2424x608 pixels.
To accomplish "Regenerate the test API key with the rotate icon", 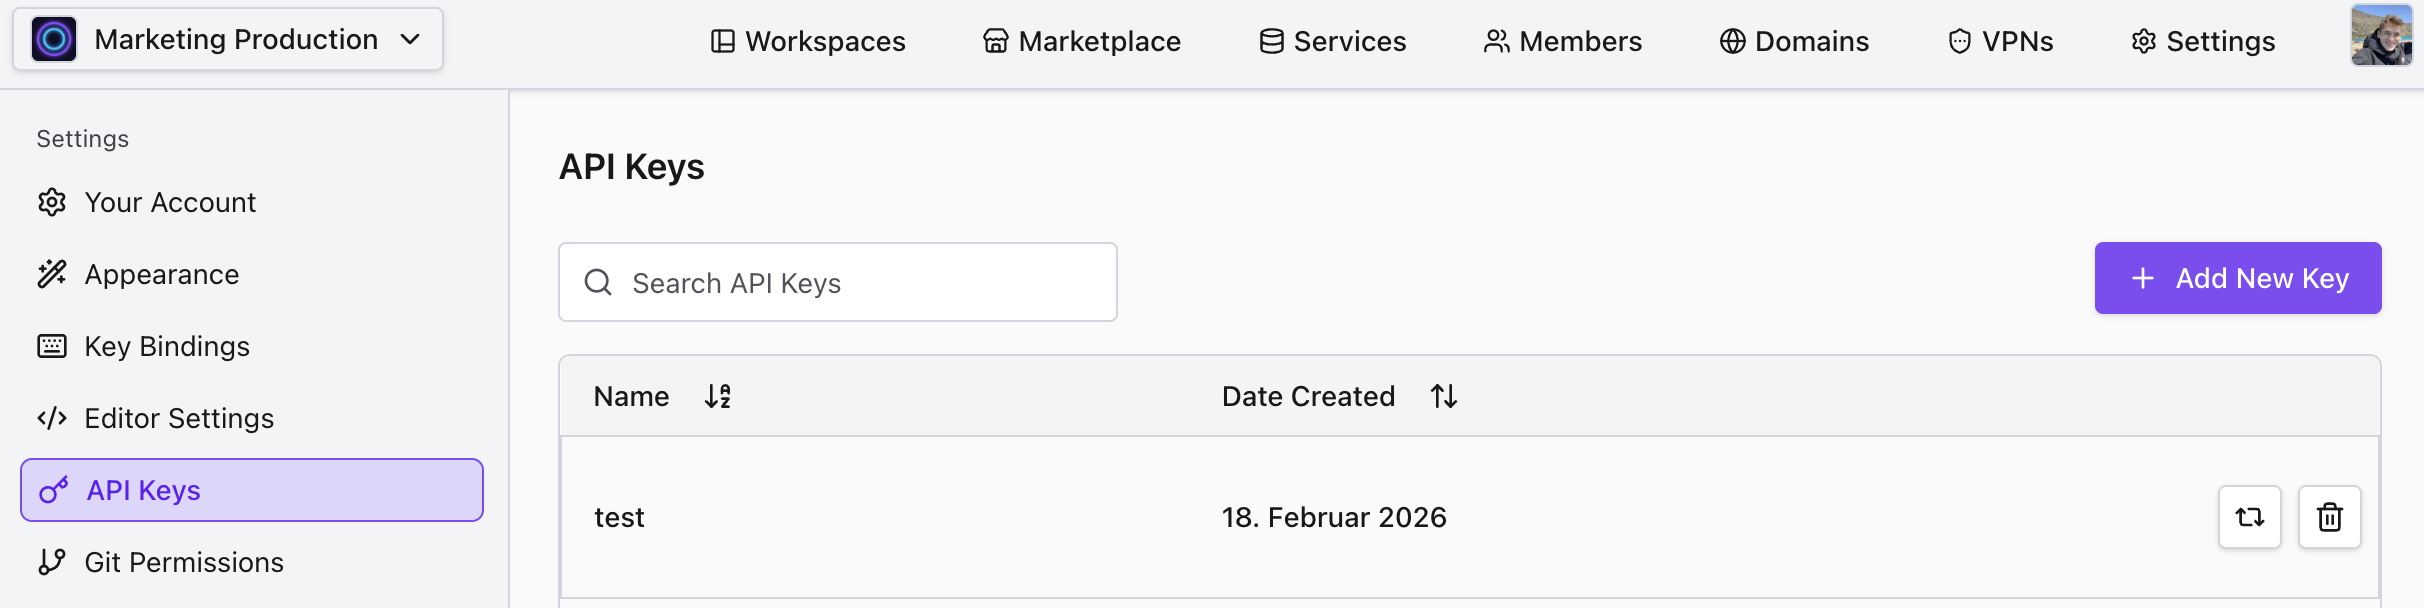I will [2249, 517].
